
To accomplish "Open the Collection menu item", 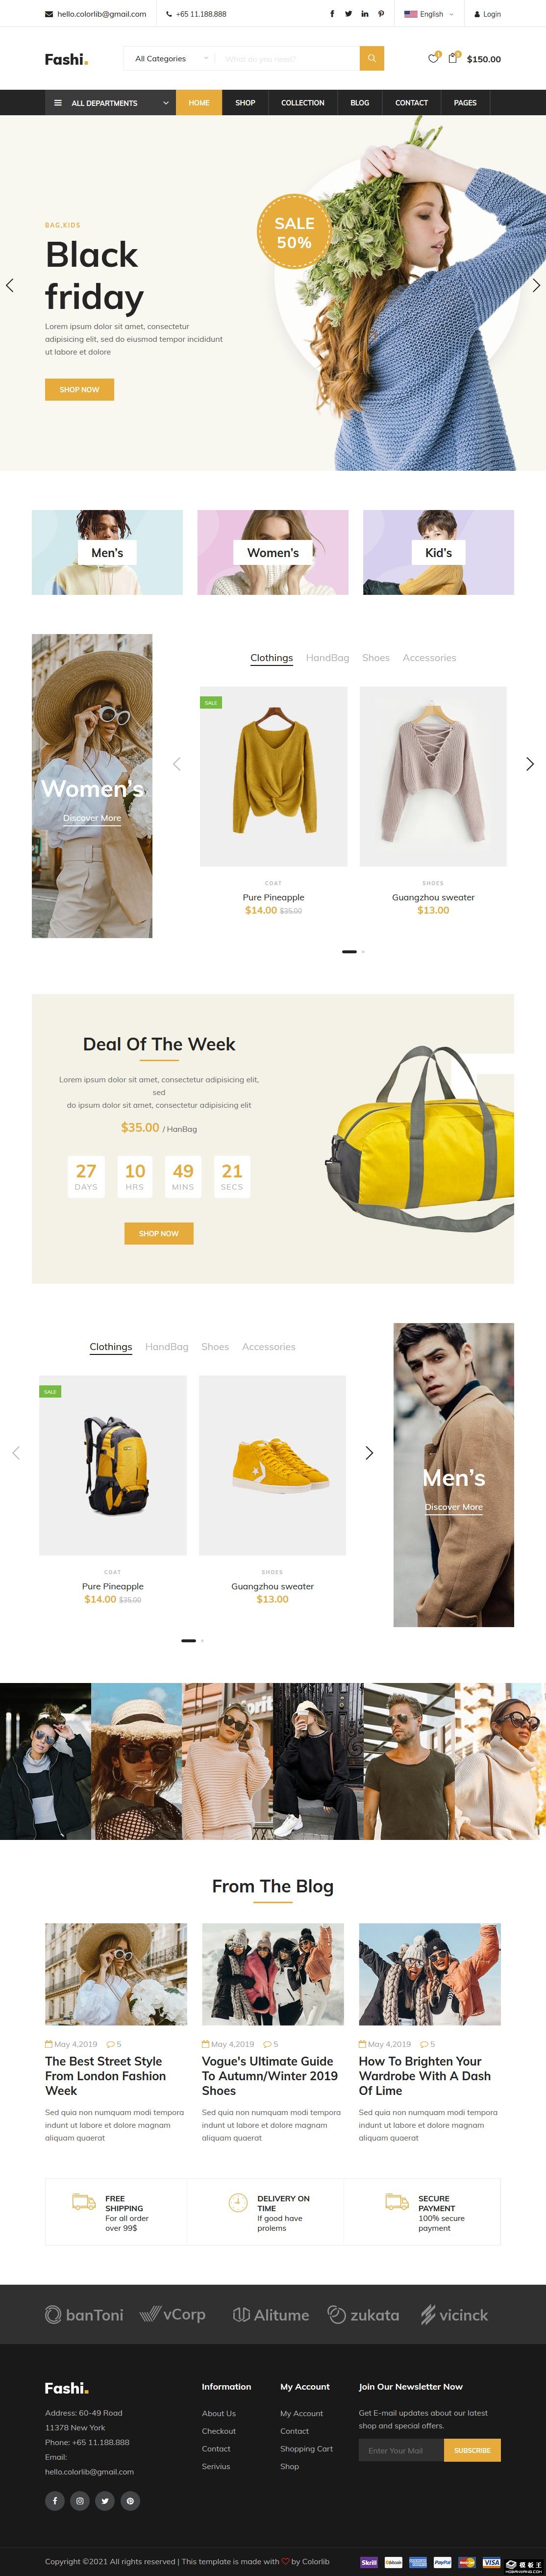I will [x=302, y=103].
